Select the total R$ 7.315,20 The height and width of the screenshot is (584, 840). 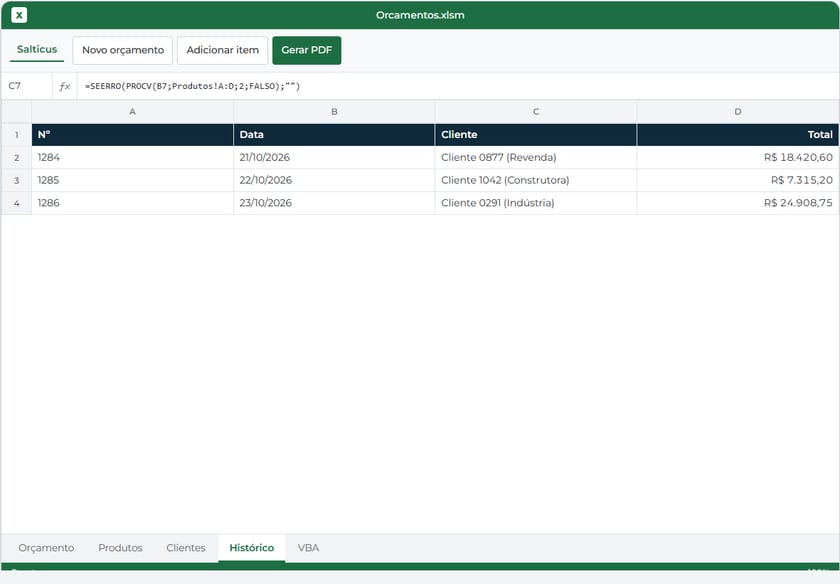(738, 180)
